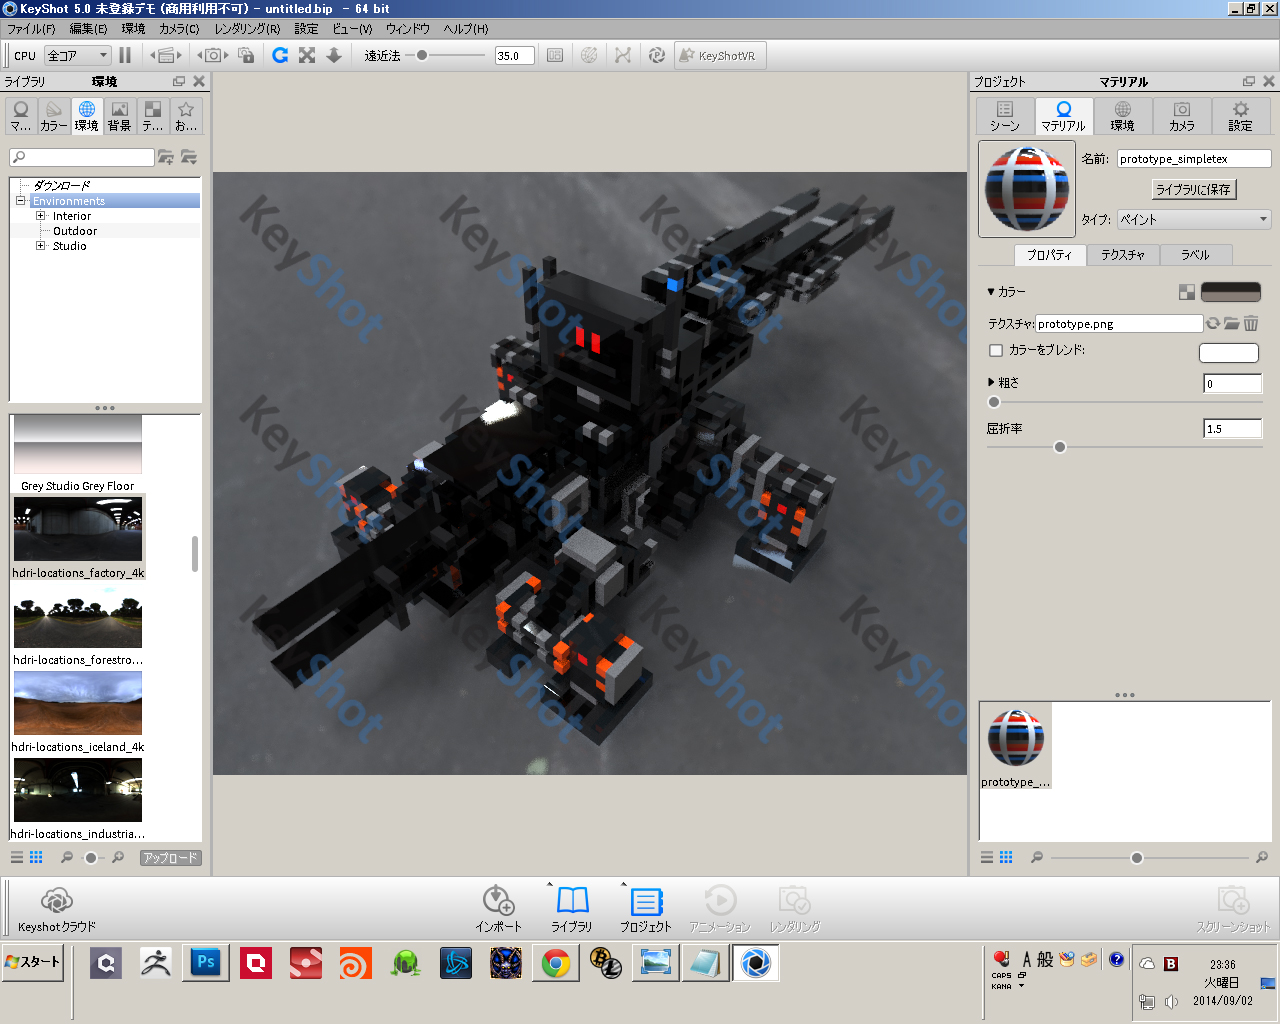
Task: Open the Favorites star library tab
Action: [186, 116]
